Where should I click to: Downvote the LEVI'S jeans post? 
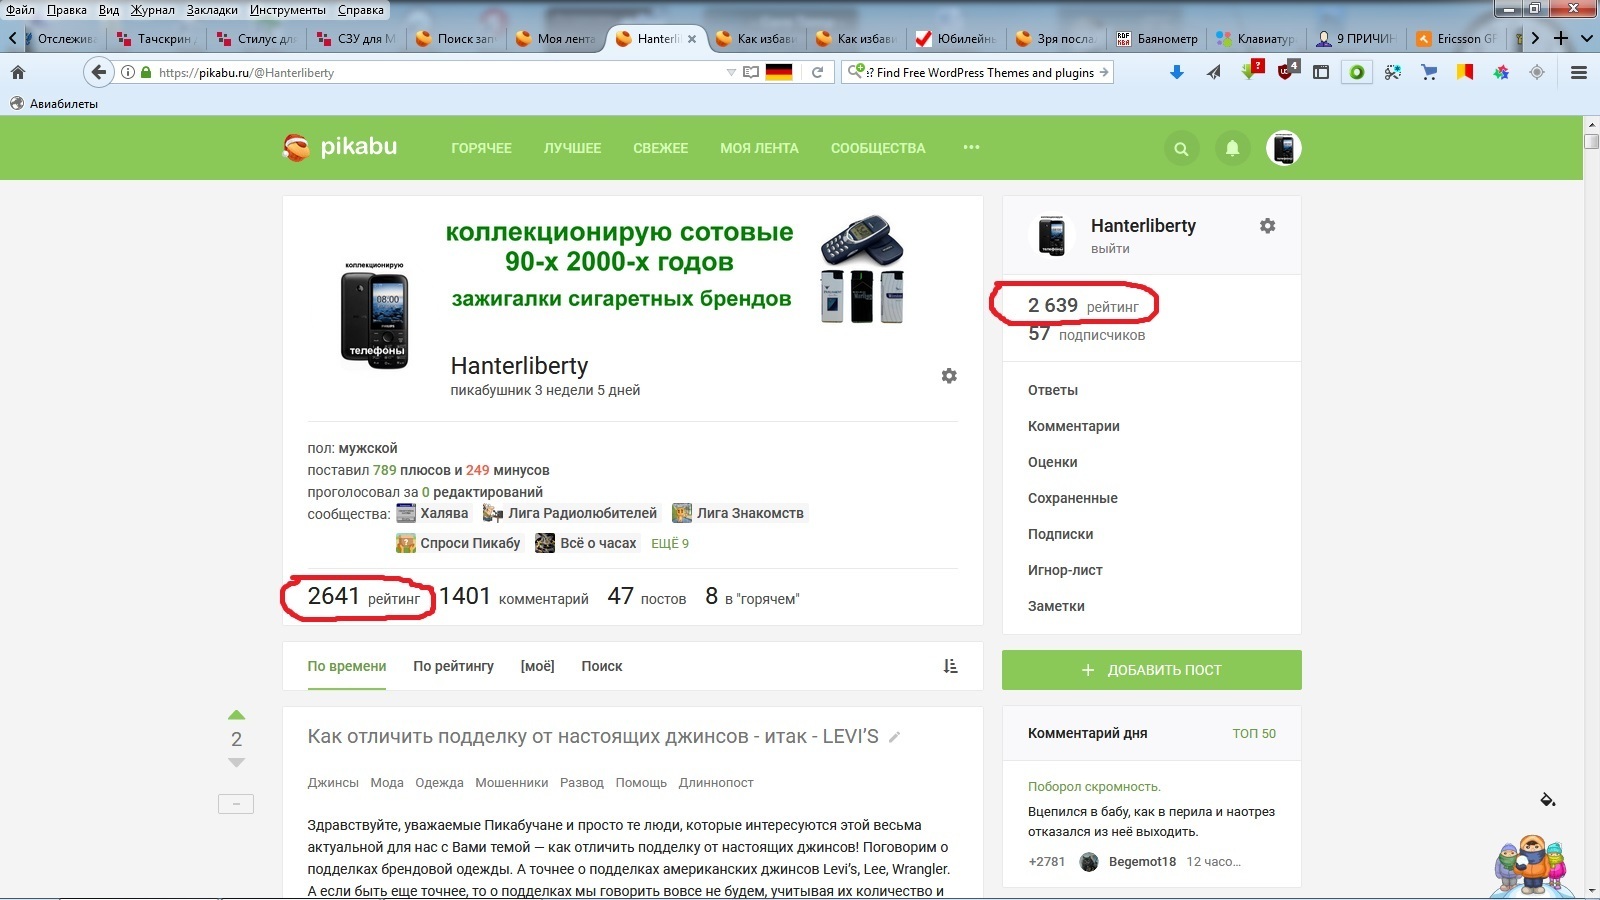(x=236, y=763)
